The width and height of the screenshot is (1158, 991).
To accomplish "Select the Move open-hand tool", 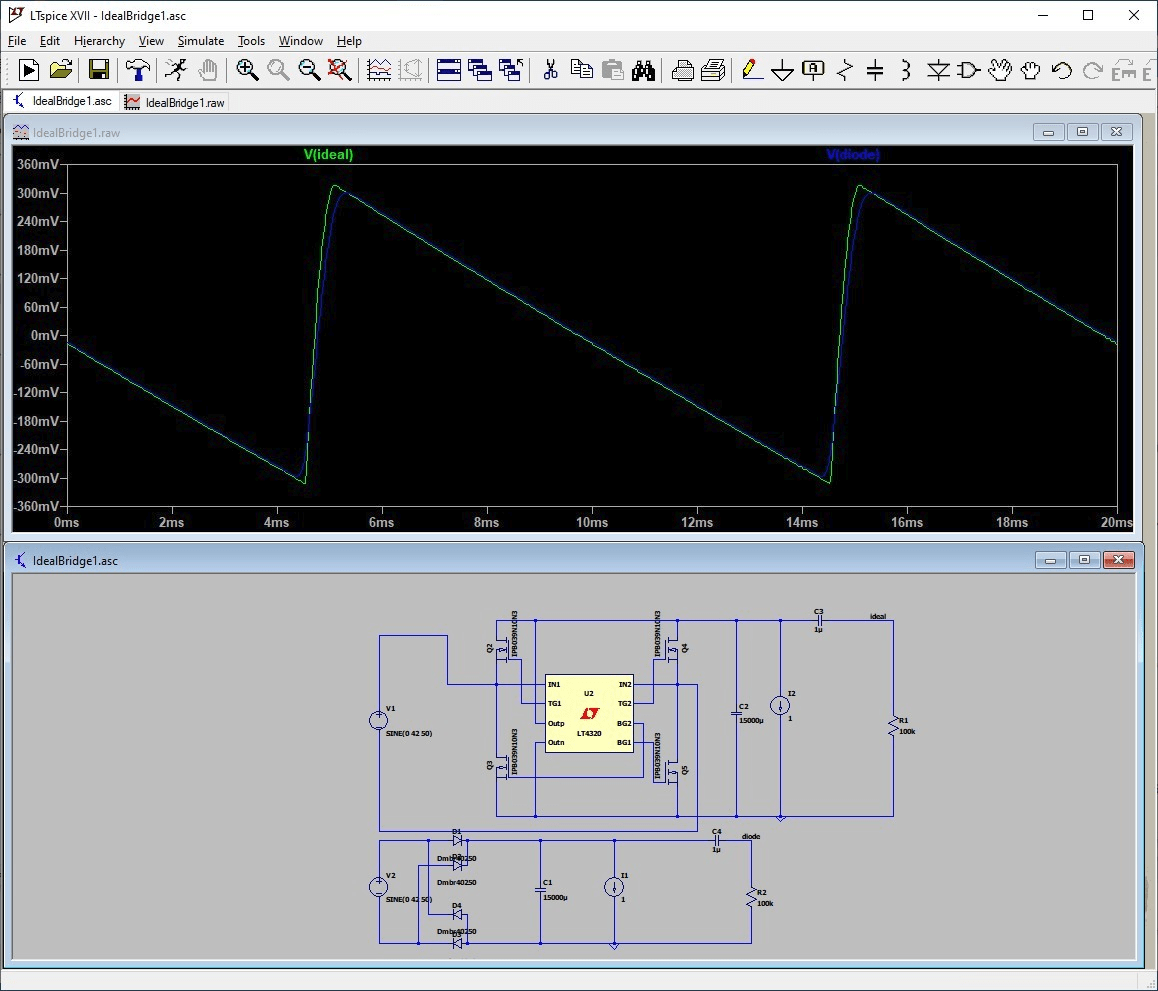I will click(x=999, y=70).
